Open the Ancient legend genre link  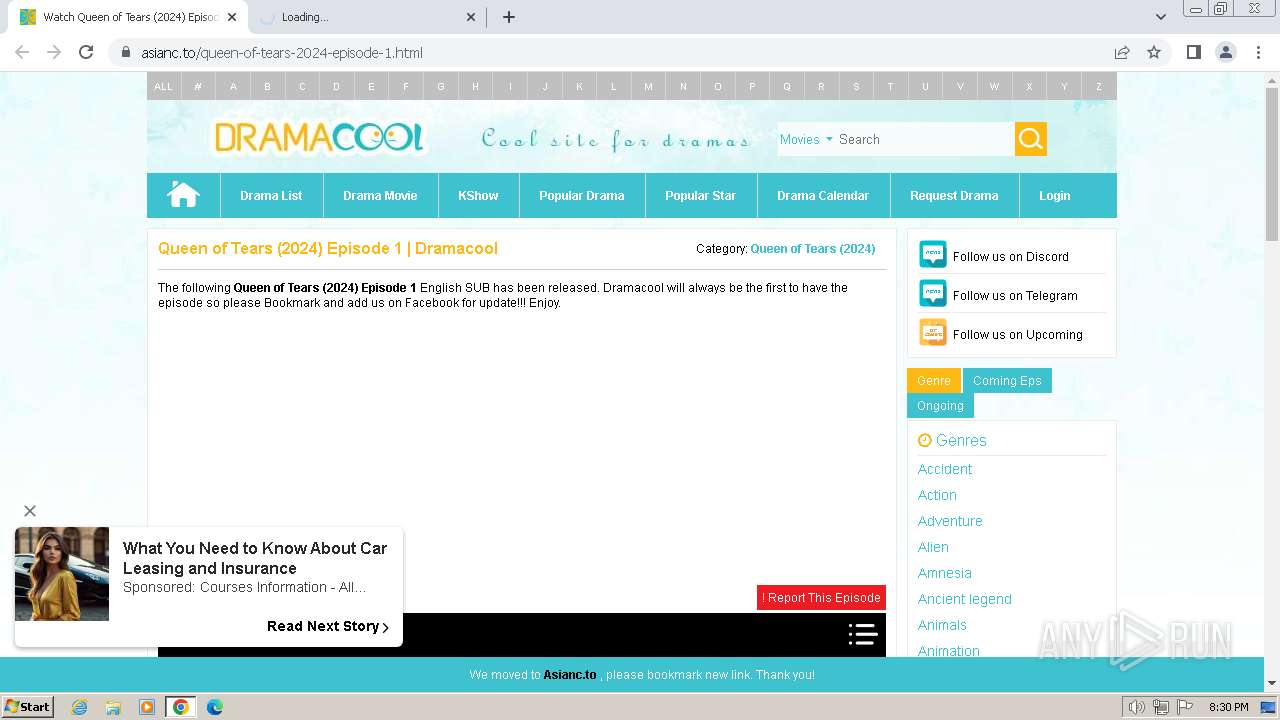point(965,599)
